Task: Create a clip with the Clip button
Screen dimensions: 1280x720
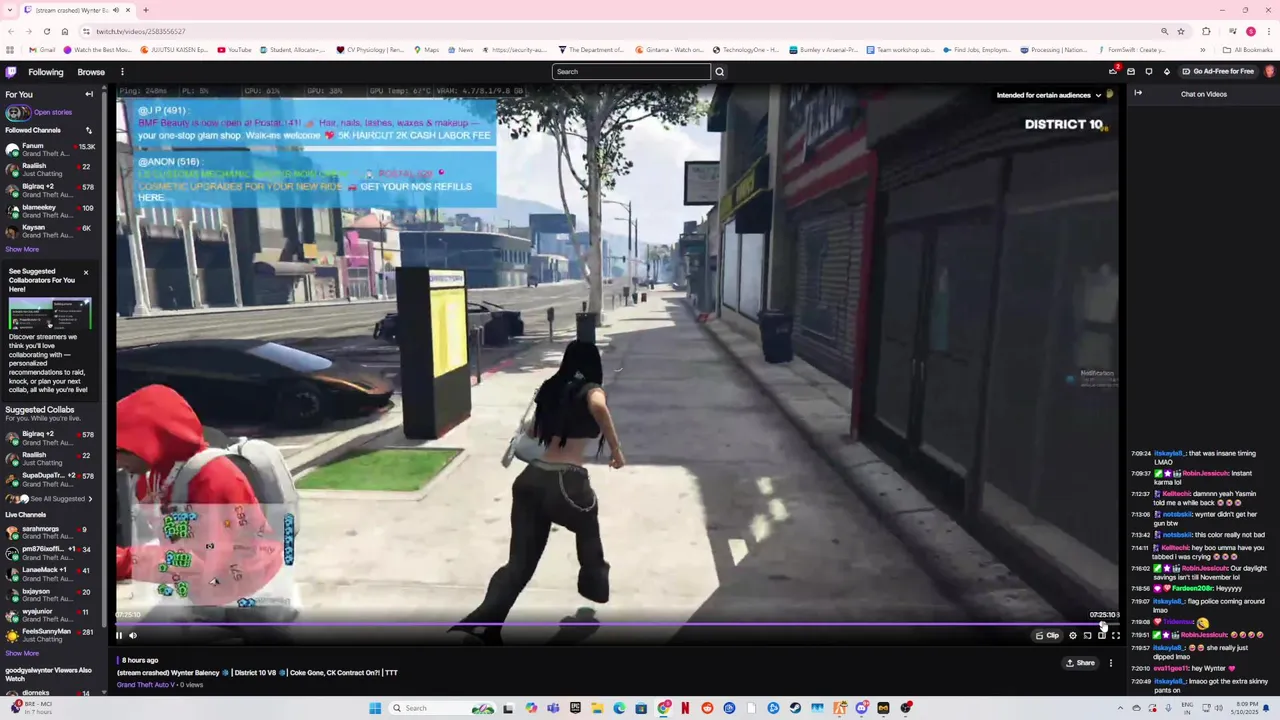Action: coord(1047,635)
